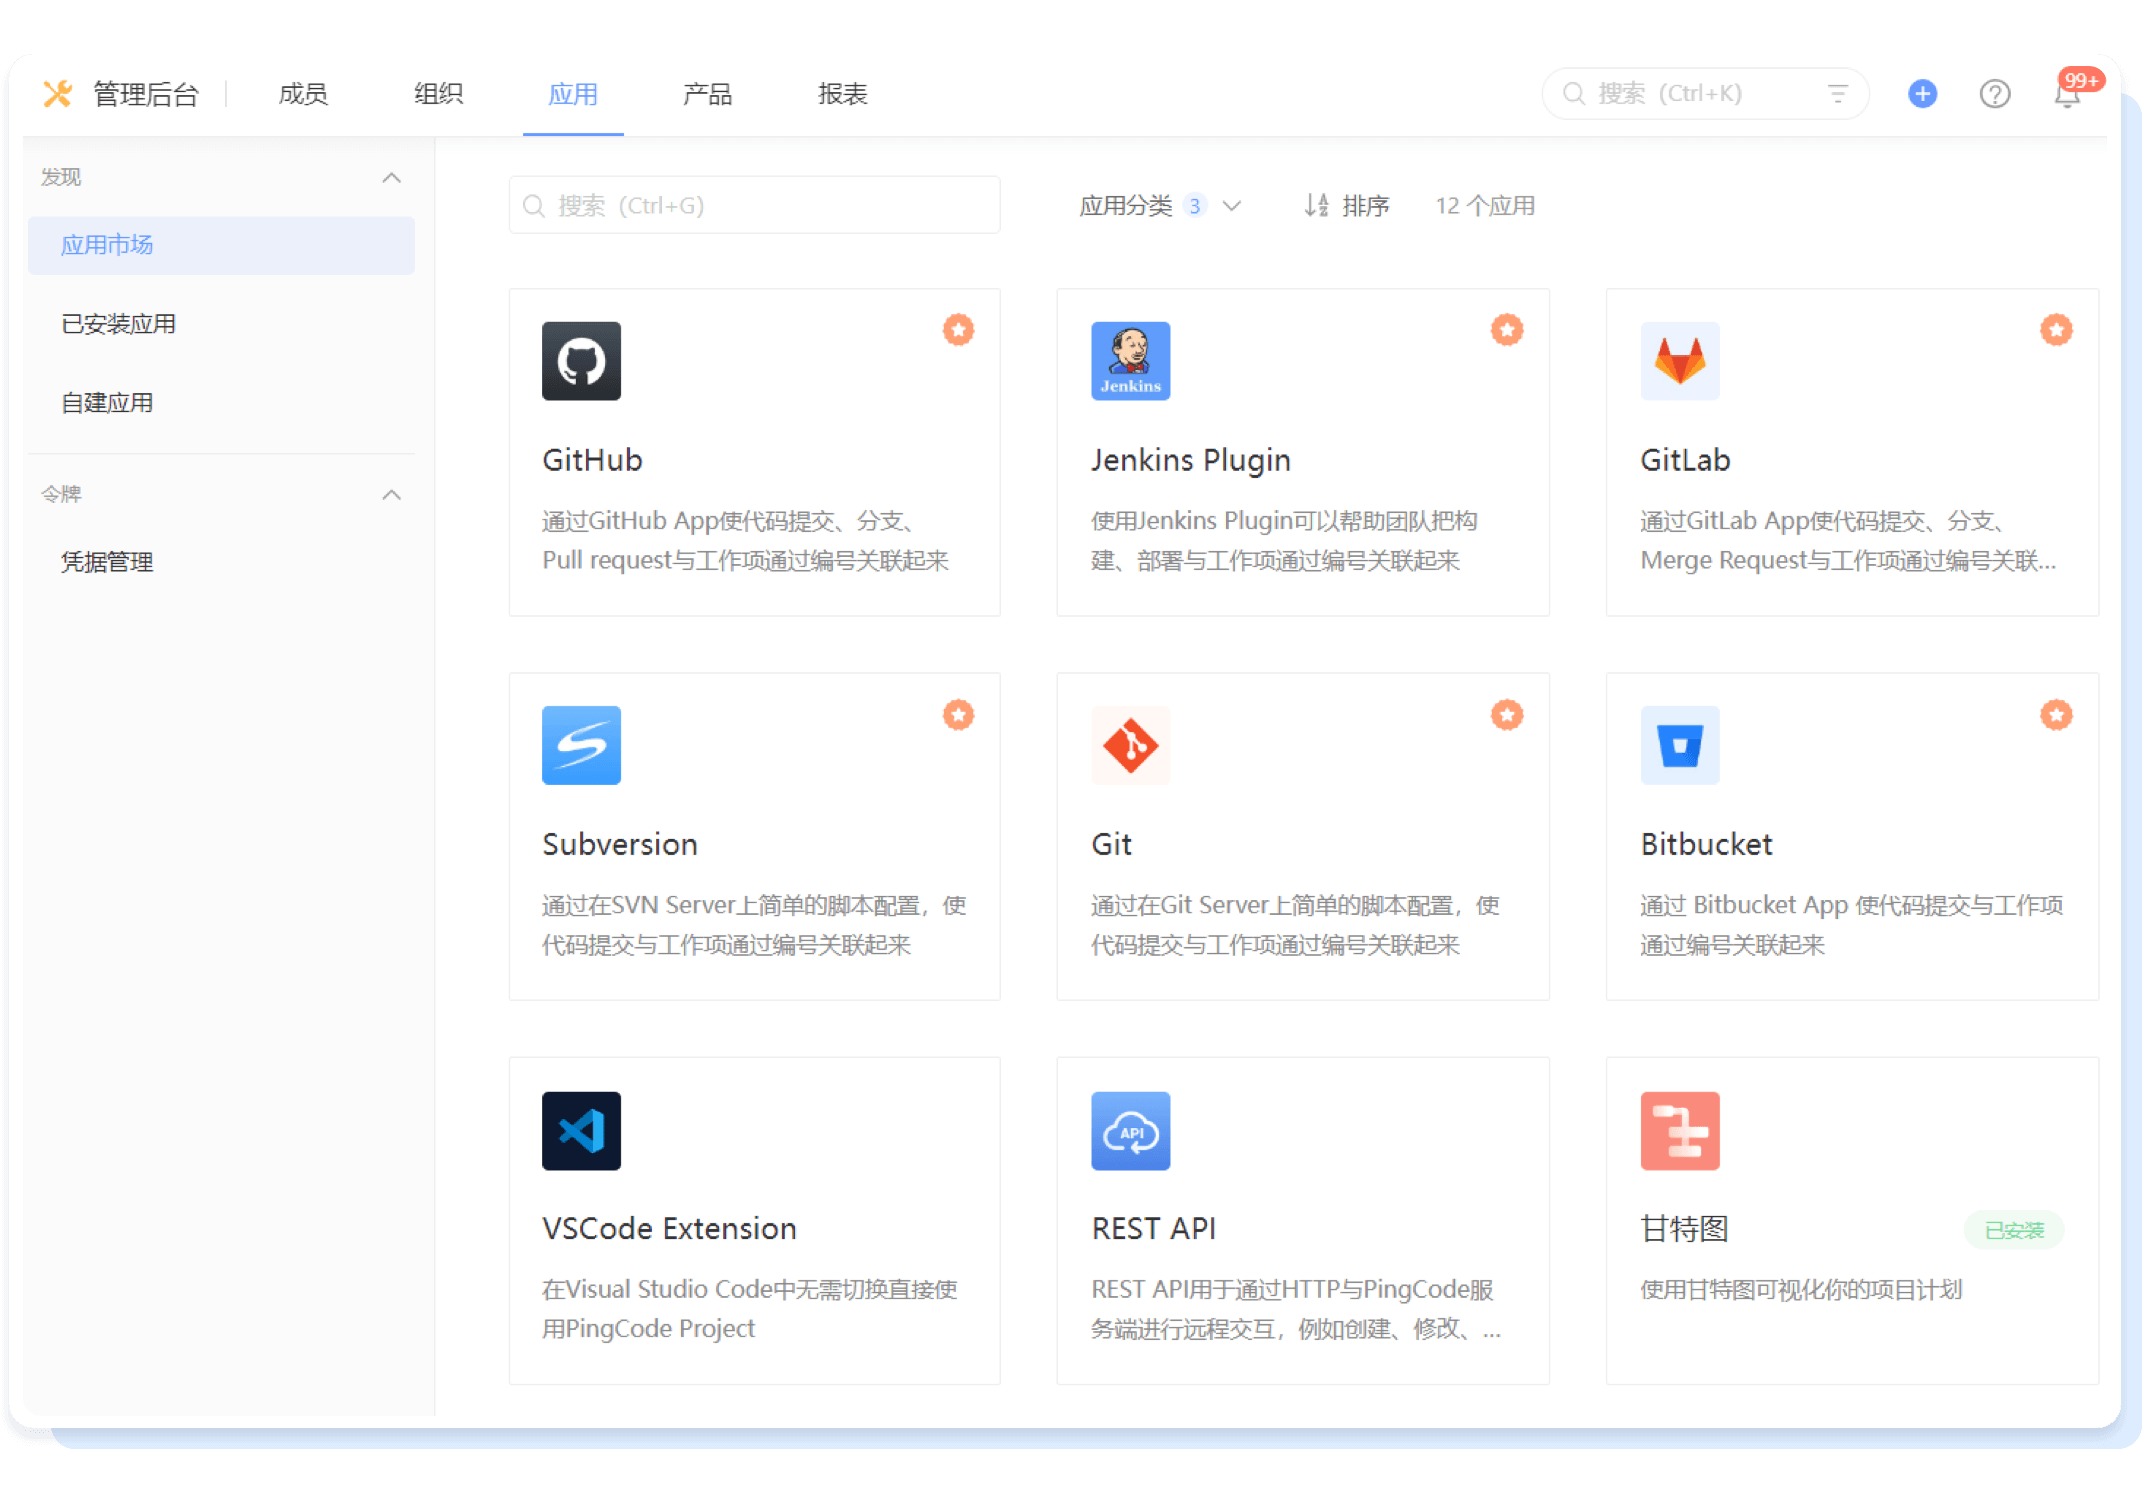2142x1503 pixels.
Task: Open the help question mark icon
Action: [1995, 94]
